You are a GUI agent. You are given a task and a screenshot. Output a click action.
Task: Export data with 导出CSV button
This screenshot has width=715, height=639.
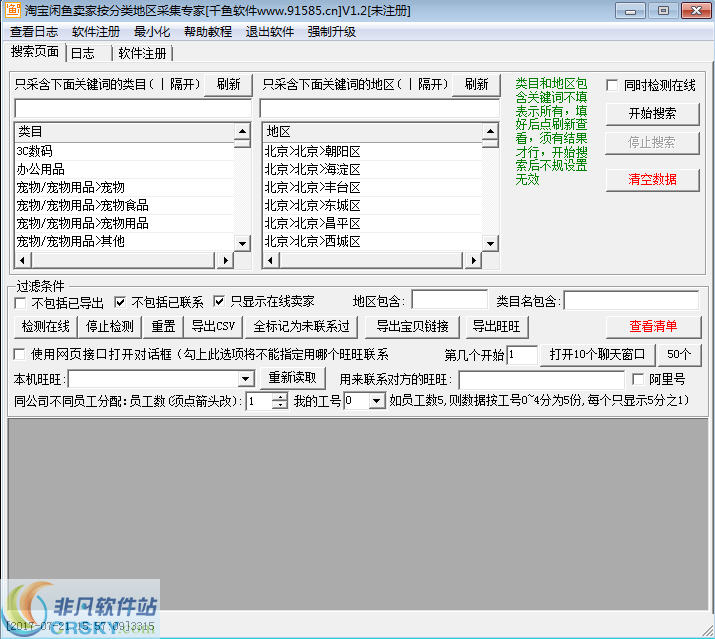click(x=213, y=327)
